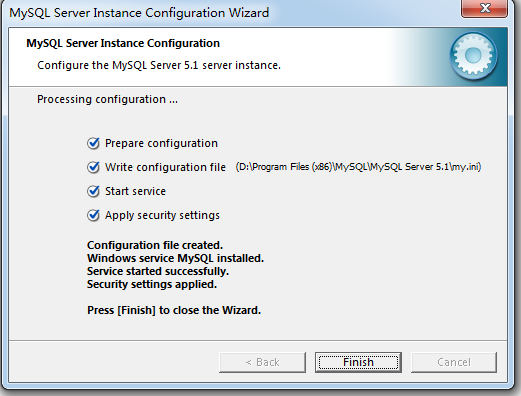Image resolution: width=521 pixels, height=396 pixels.
Task: Click the Finish button
Action: pyautogui.click(x=358, y=362)
